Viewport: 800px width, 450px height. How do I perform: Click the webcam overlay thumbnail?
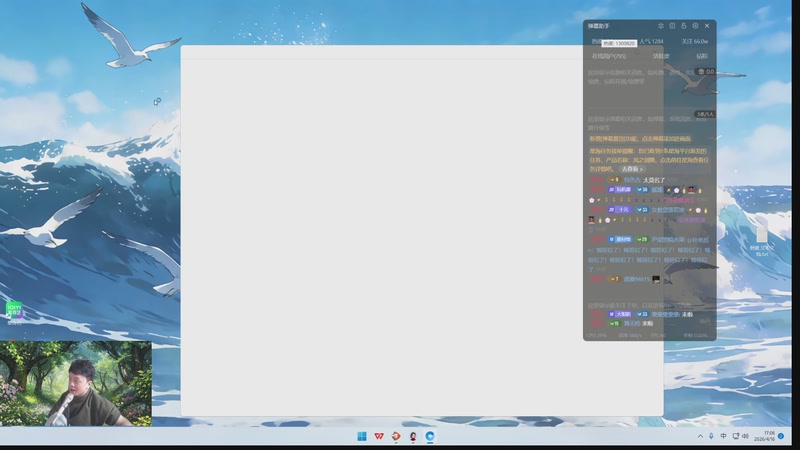click(x=76, y=384)
